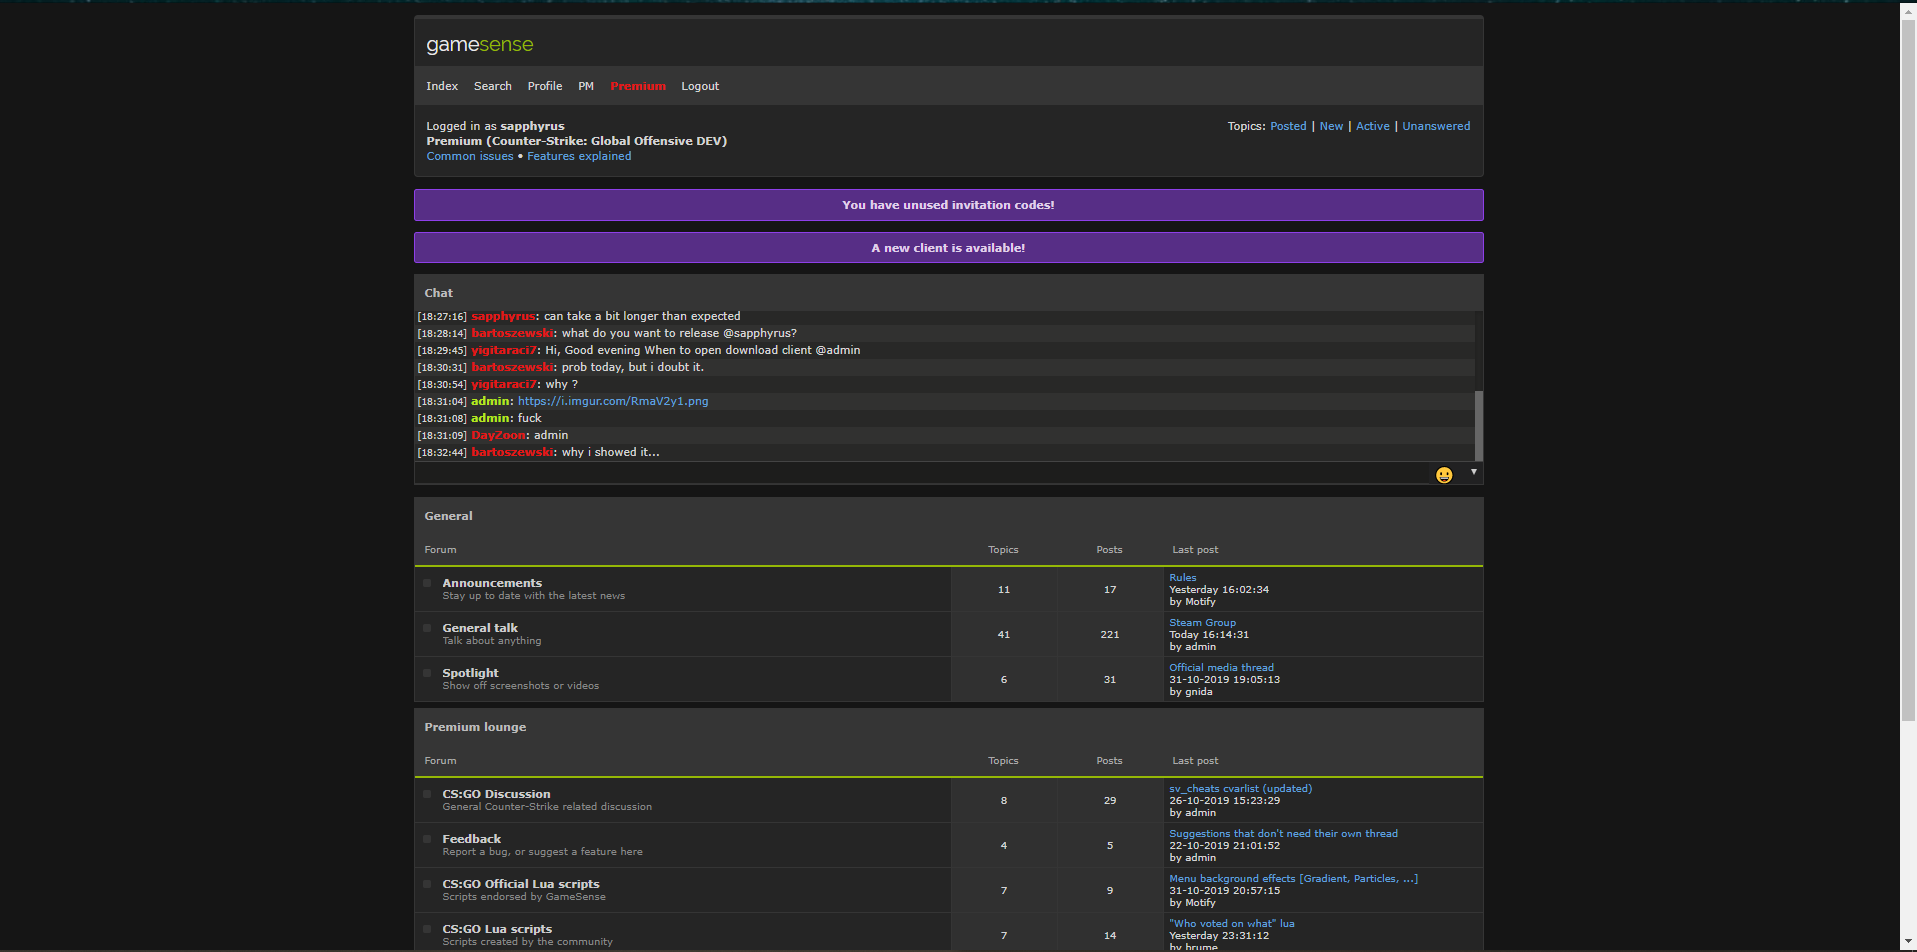Open the chat options dropdown arrow
This screenshot has width=1917, height=952.
click(x=1472, y=471)
